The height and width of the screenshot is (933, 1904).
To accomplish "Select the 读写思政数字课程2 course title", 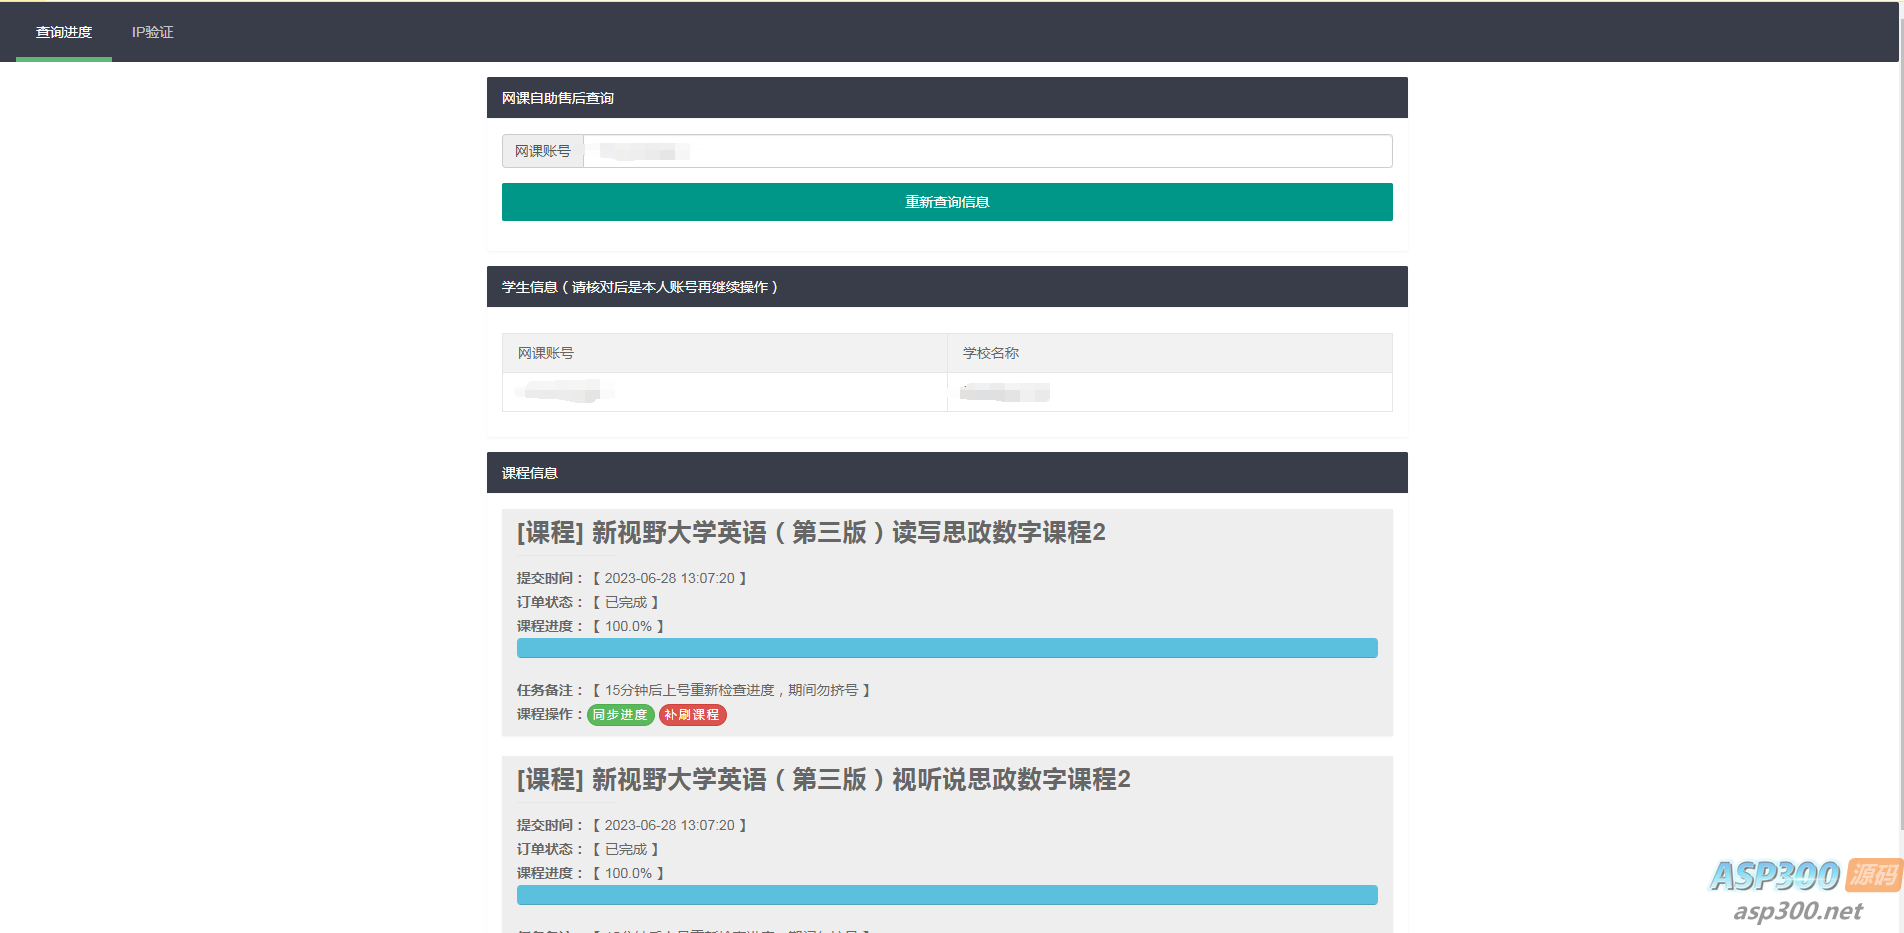I will pos(811,532).
